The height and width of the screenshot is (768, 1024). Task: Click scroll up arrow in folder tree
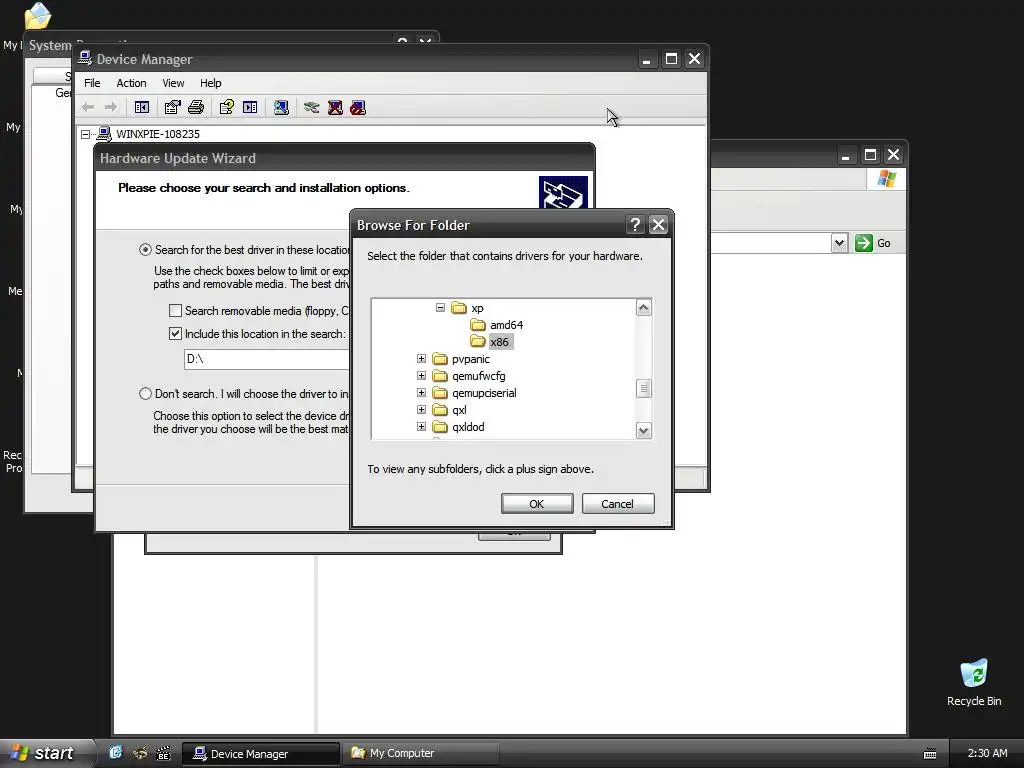coord(643,308)
